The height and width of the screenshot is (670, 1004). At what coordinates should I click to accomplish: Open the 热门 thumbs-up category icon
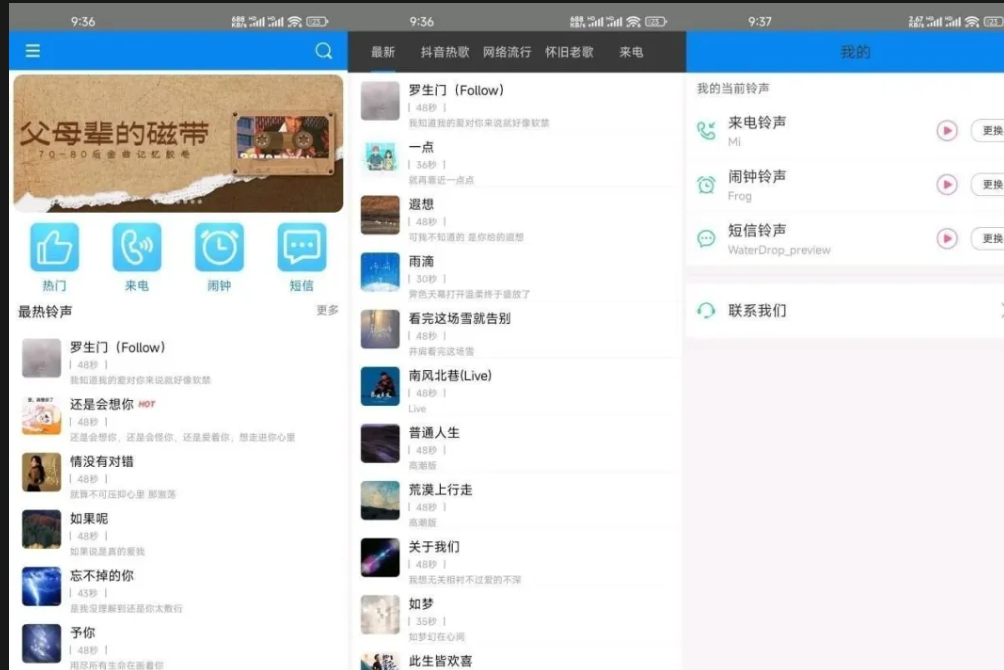tap(54, 247)
